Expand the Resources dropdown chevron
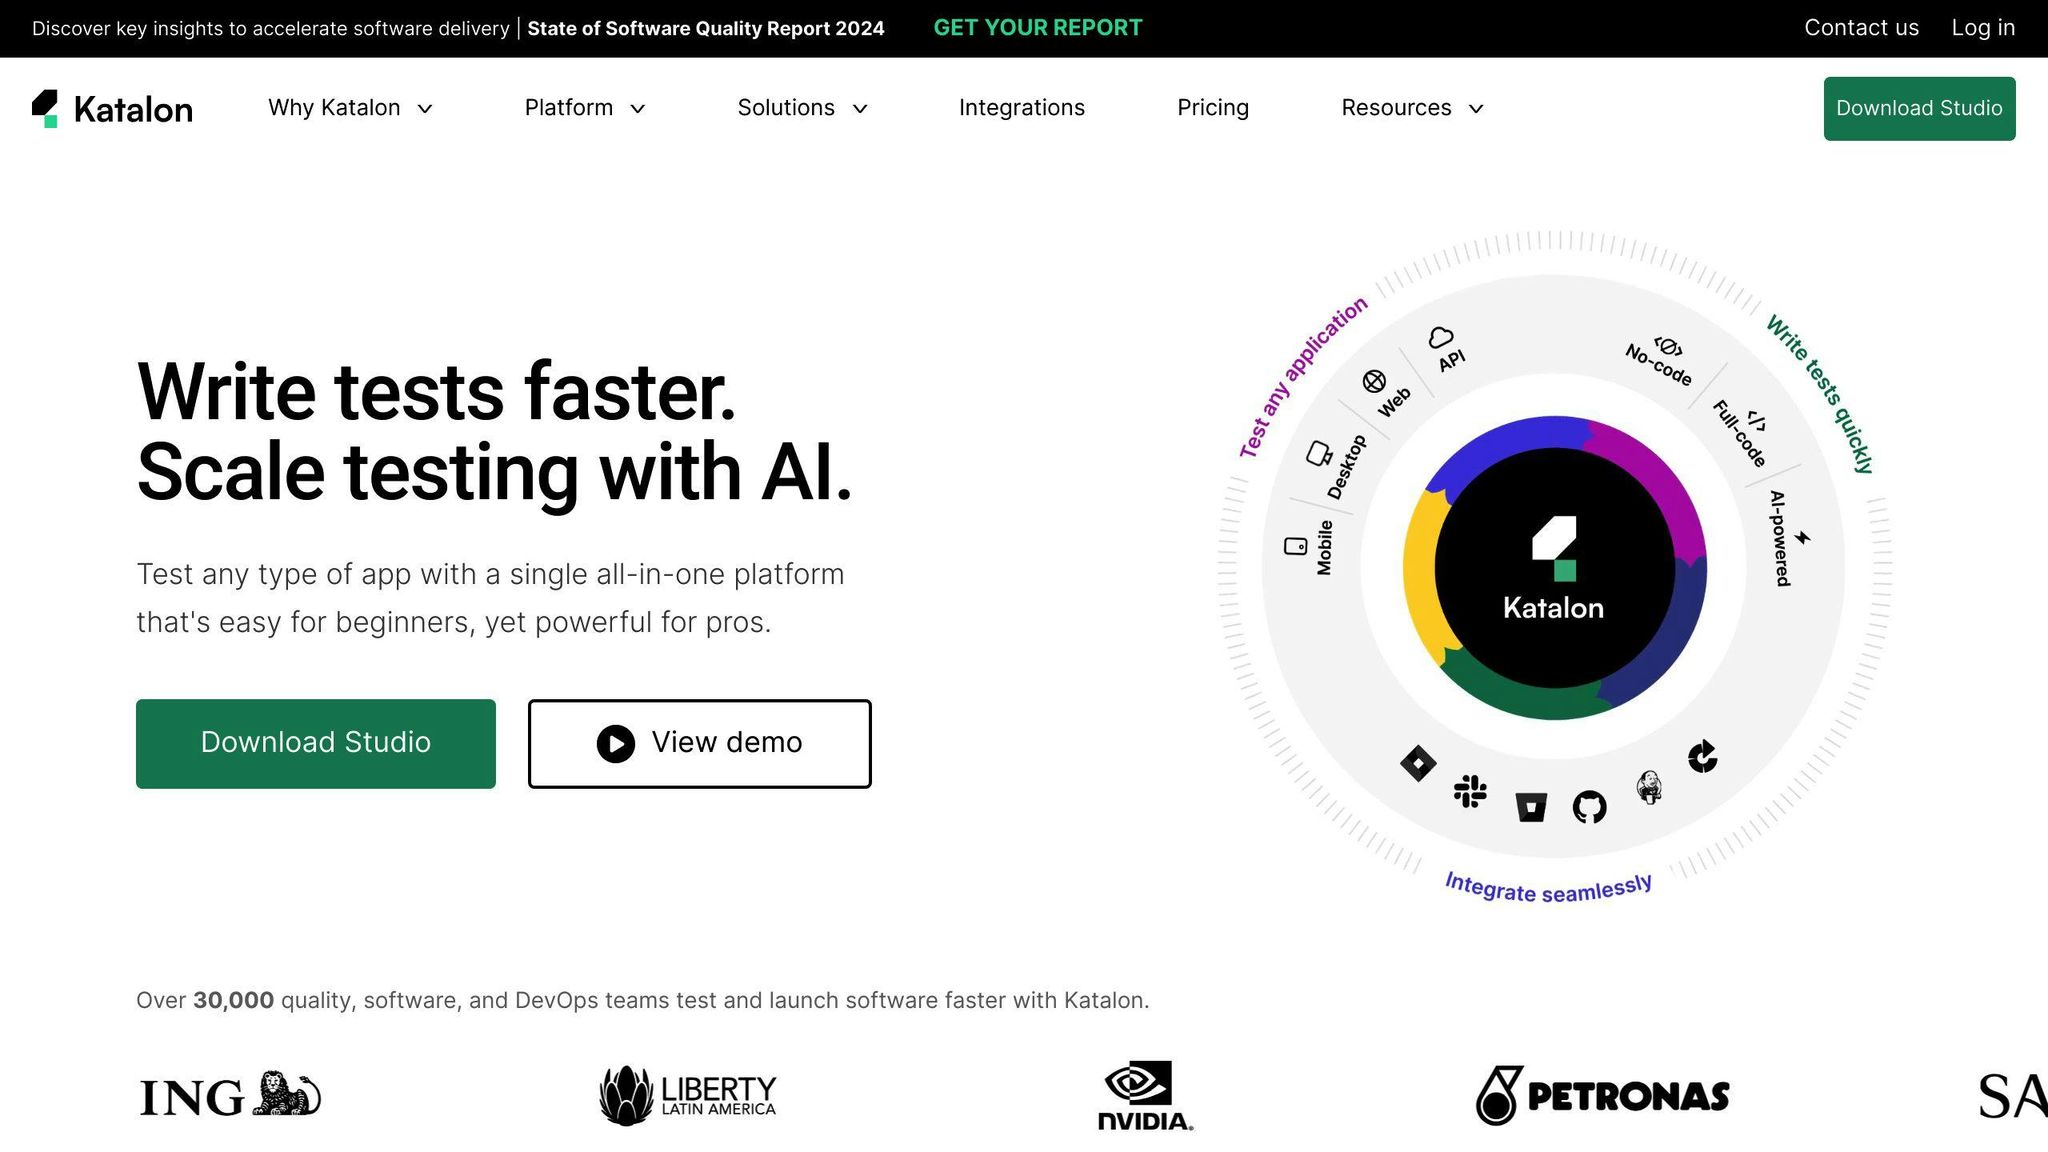Image resolution: width=2048 pixels, height=1152 pixels. tap(1476, 109)
